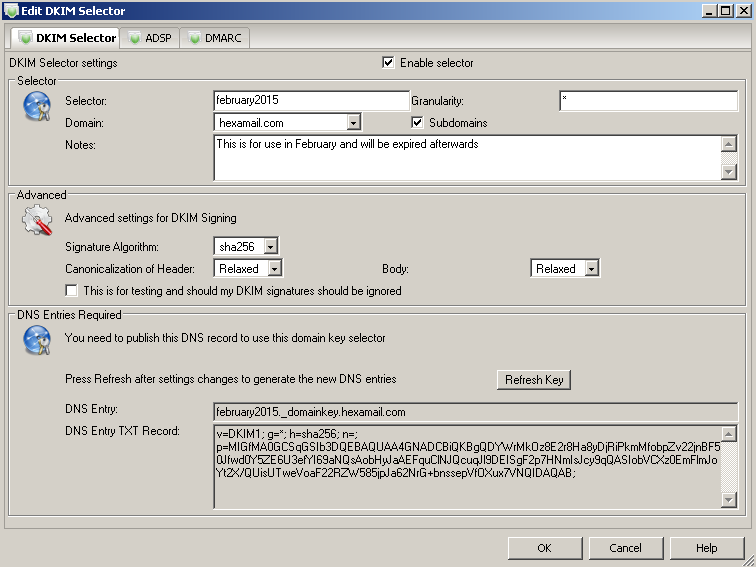Viewport: 756px width, 567px height.
Task: Open the Canonicalization of Header dropdown
Action: [274, 269]
